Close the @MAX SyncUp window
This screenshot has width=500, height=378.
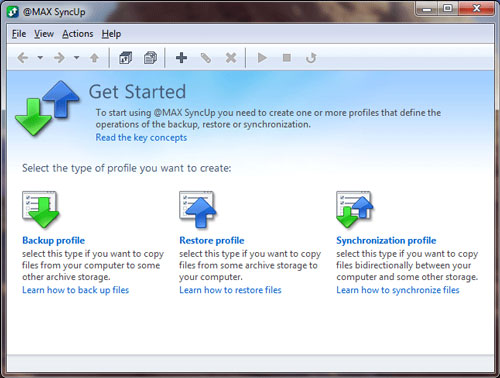pos(476,8)
